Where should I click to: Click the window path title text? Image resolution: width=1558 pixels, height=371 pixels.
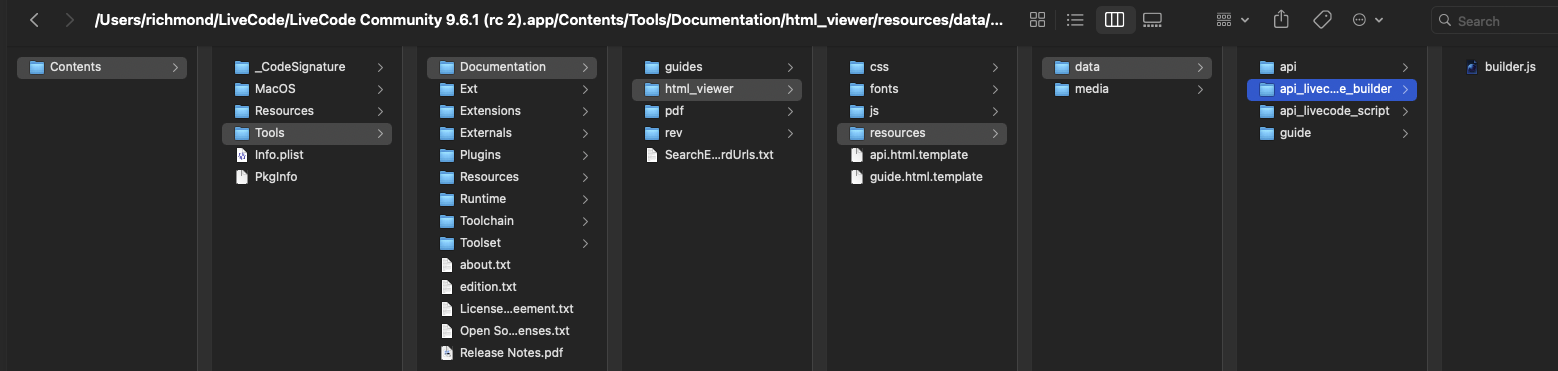tap(549, 20)
